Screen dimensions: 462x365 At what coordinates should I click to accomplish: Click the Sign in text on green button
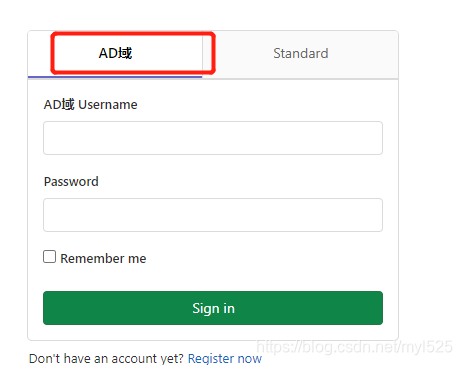[x=213, y=309]
